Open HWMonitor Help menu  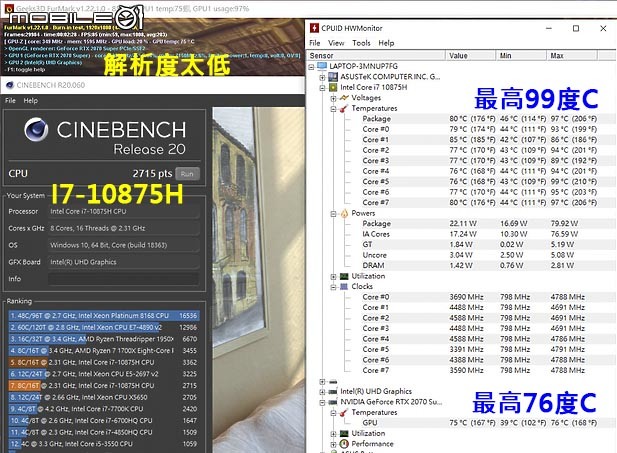coord(386,43)
